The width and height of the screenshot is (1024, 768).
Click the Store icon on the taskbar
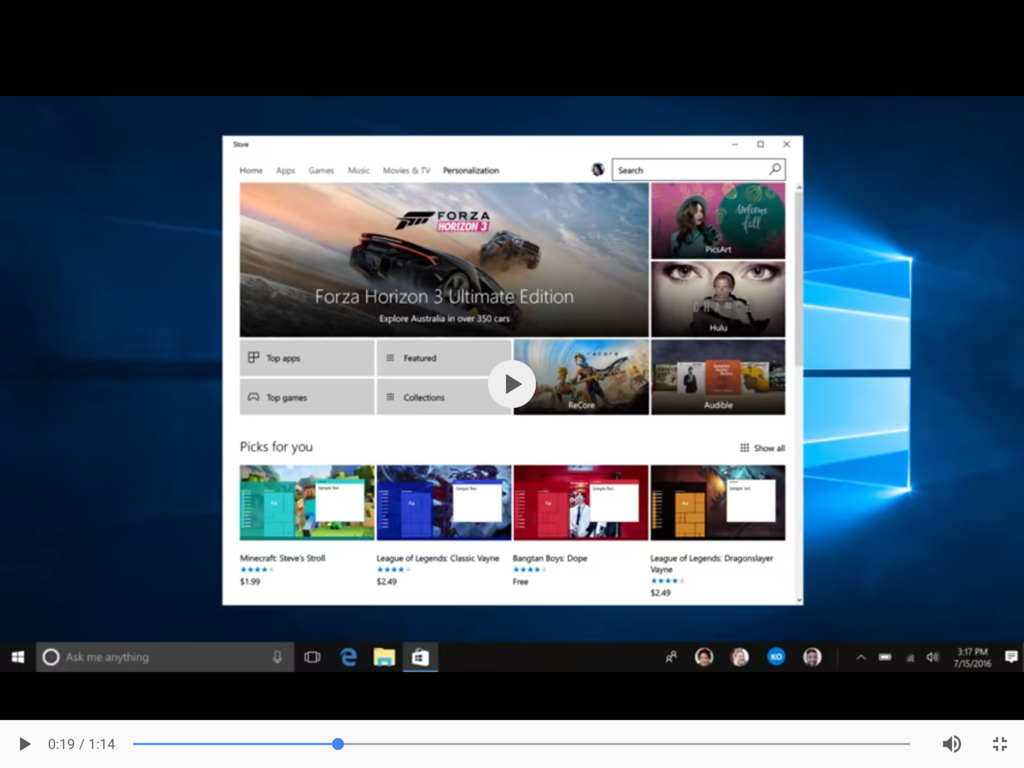click(x=420, y=657)
